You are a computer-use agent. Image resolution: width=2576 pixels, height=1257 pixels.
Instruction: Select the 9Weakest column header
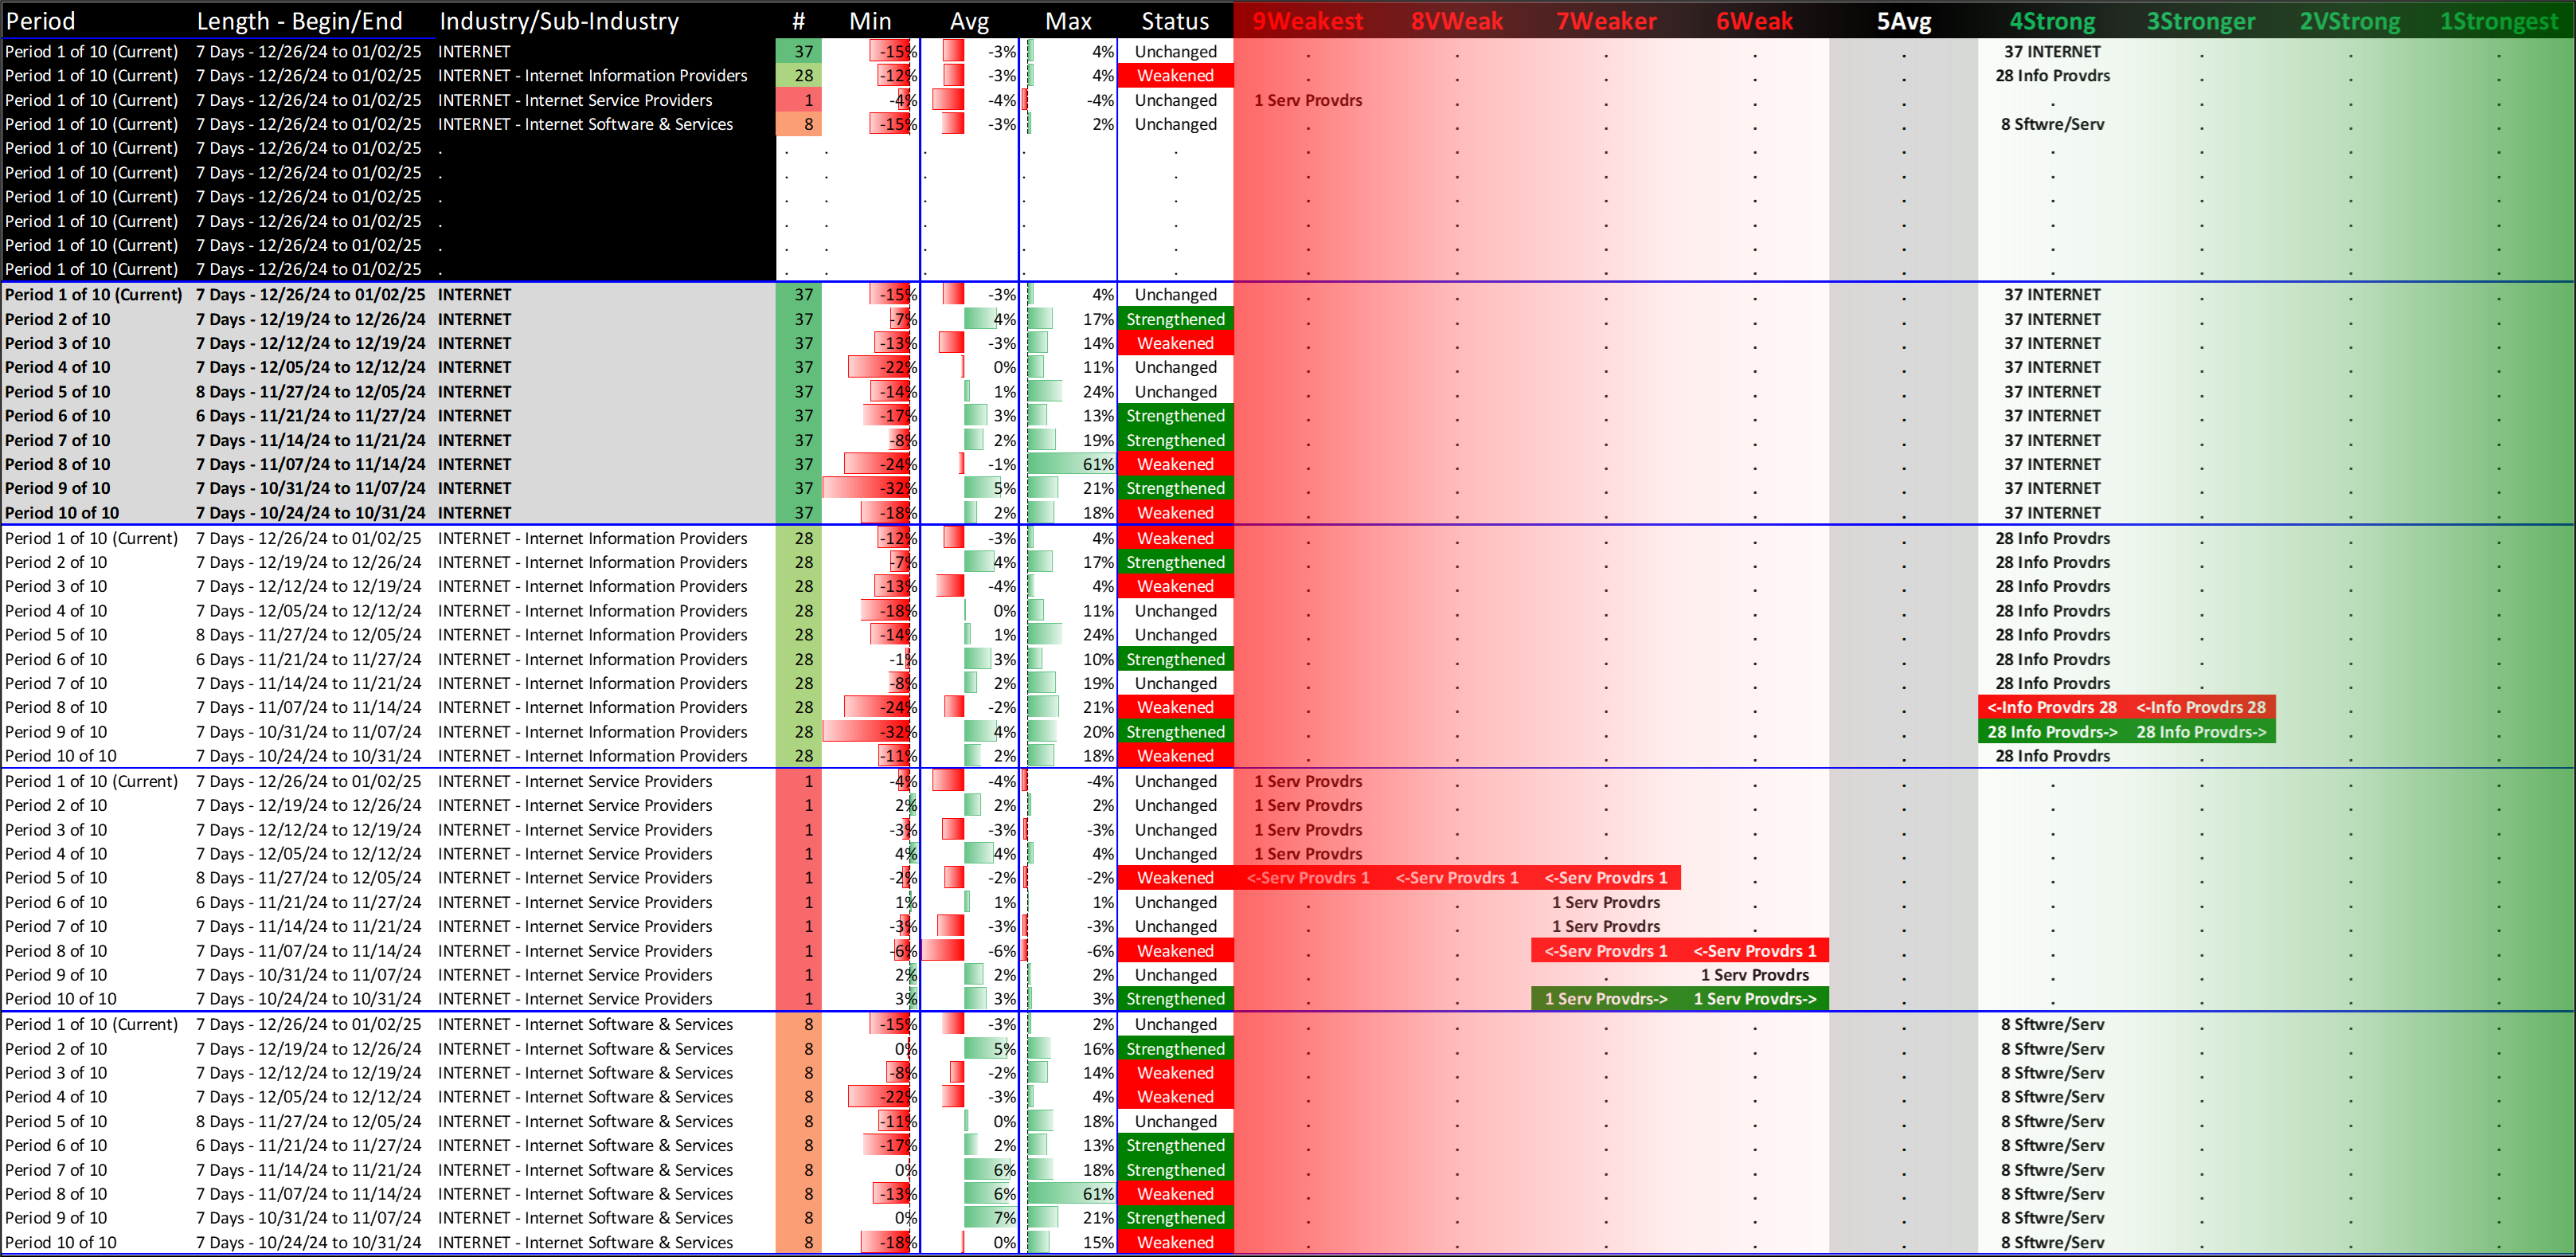pyautogui.click(x=1307, y=21)
